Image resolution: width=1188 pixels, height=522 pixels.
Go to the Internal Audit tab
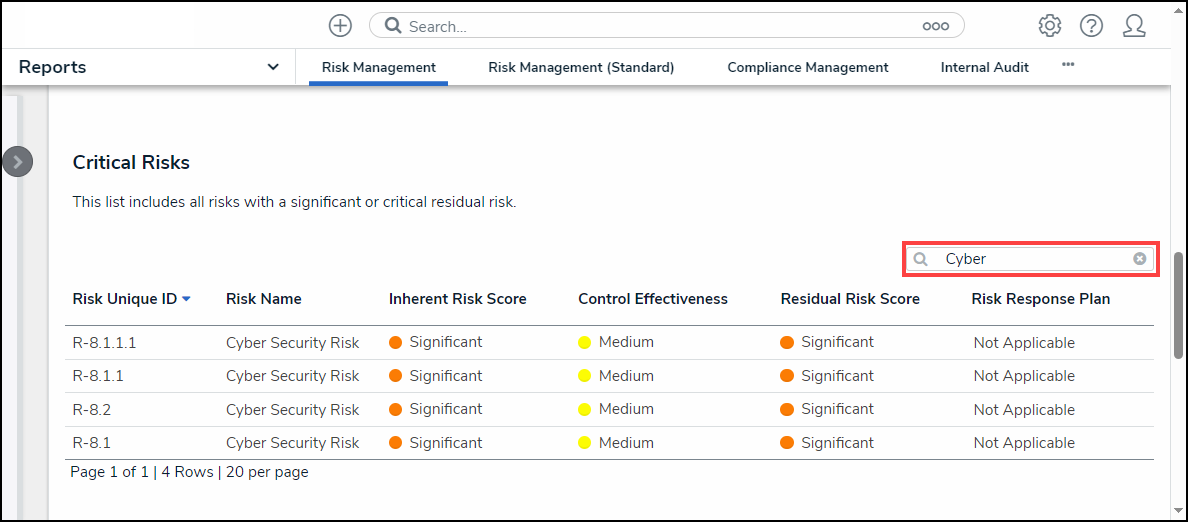(x=984, y=68)
